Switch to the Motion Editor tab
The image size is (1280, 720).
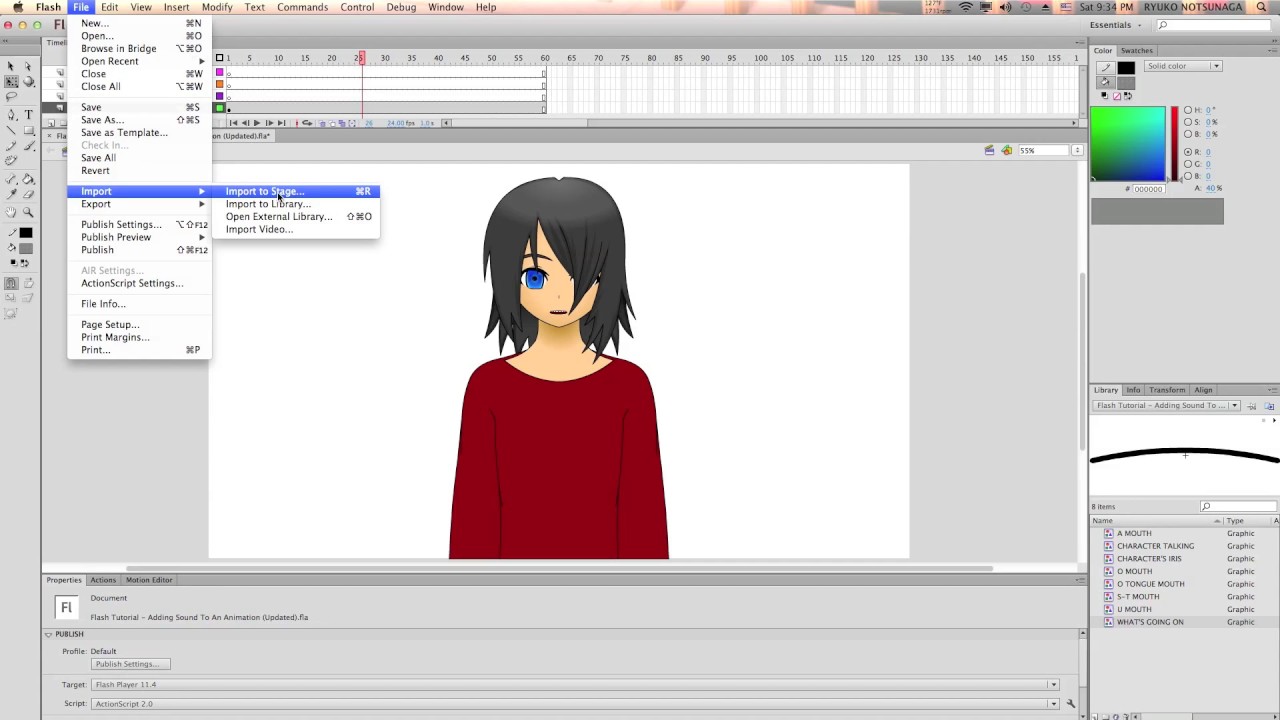149,580
